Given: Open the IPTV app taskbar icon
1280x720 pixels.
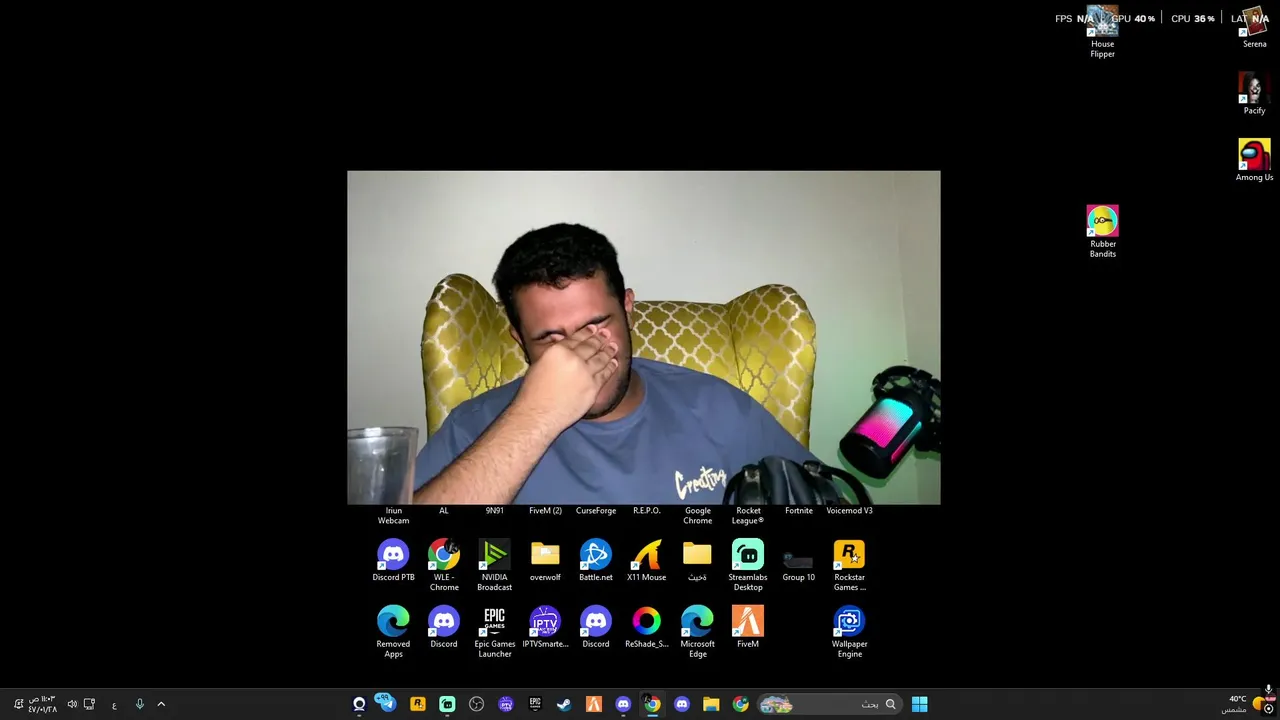Looking at the screenshot, I should [506, 704].
